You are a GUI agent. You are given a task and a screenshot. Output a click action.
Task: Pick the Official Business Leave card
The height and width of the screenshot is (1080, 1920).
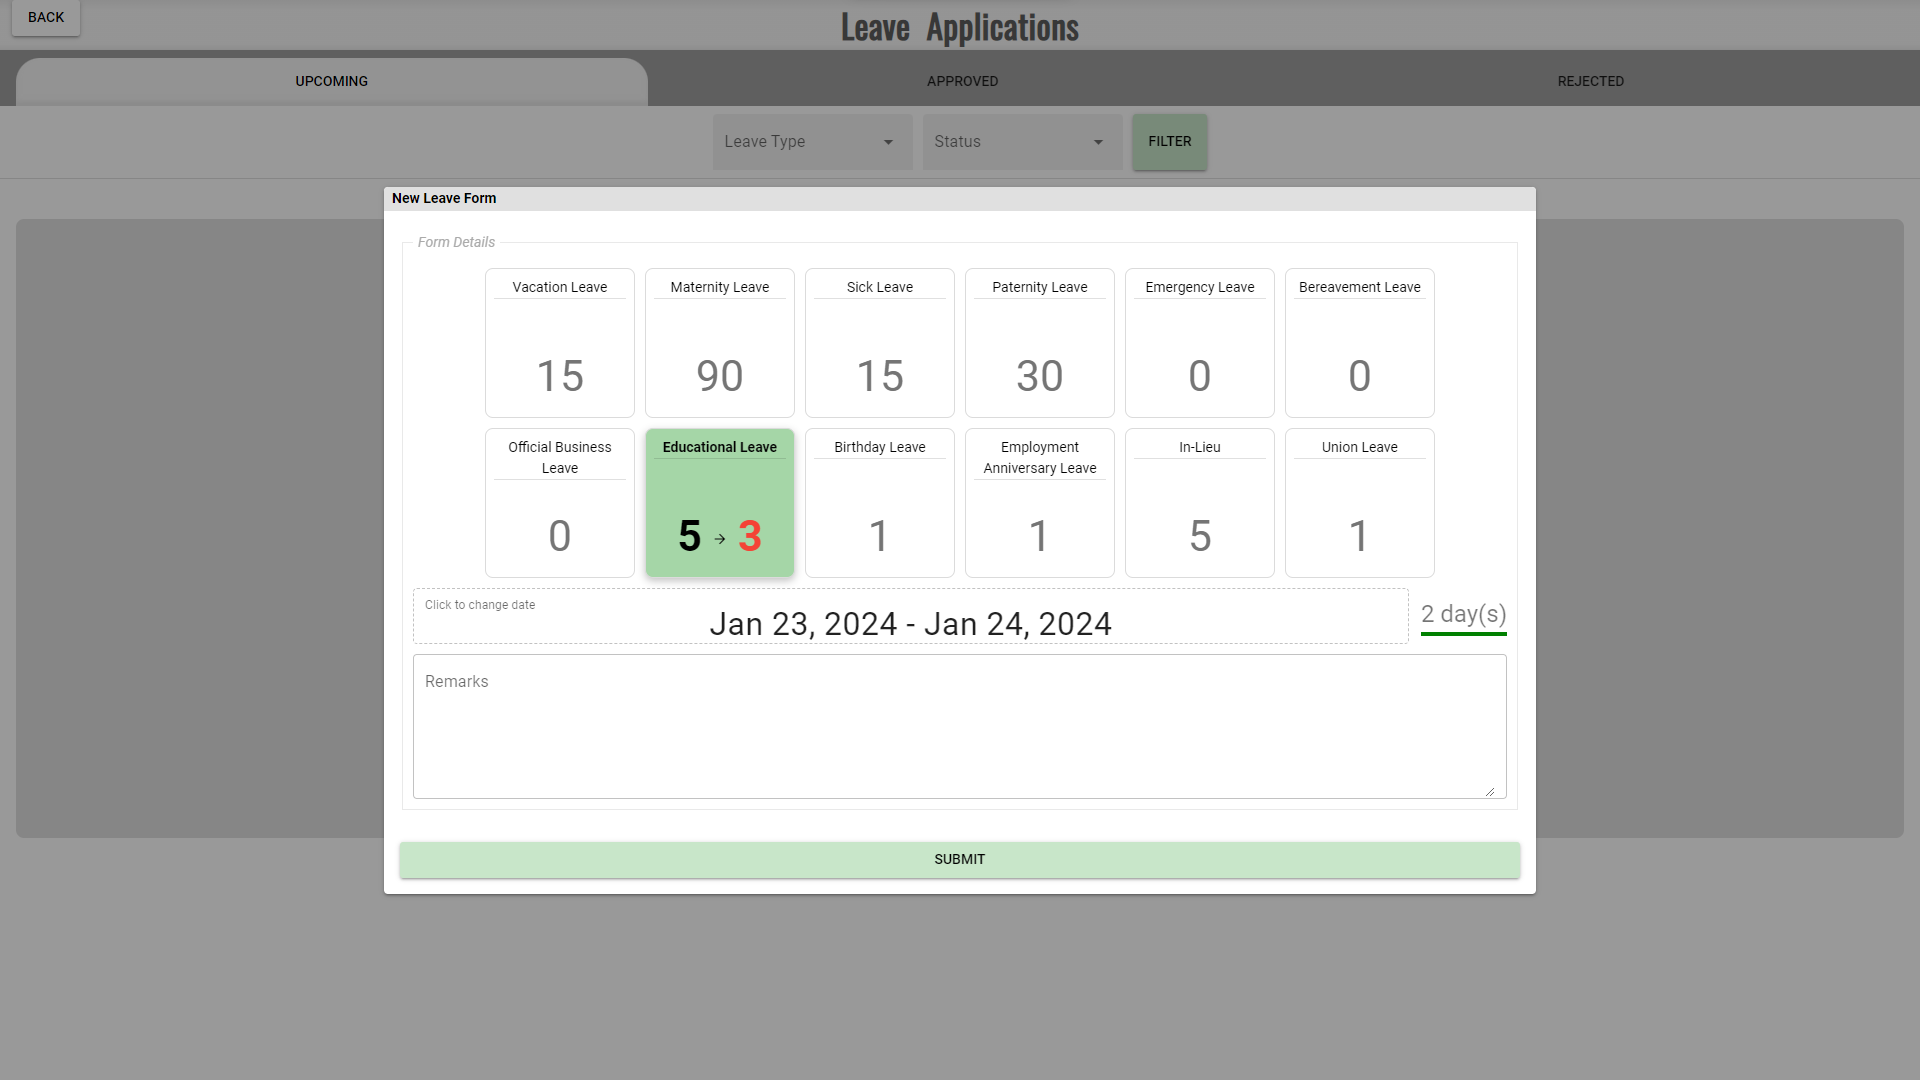click(559, 503)
